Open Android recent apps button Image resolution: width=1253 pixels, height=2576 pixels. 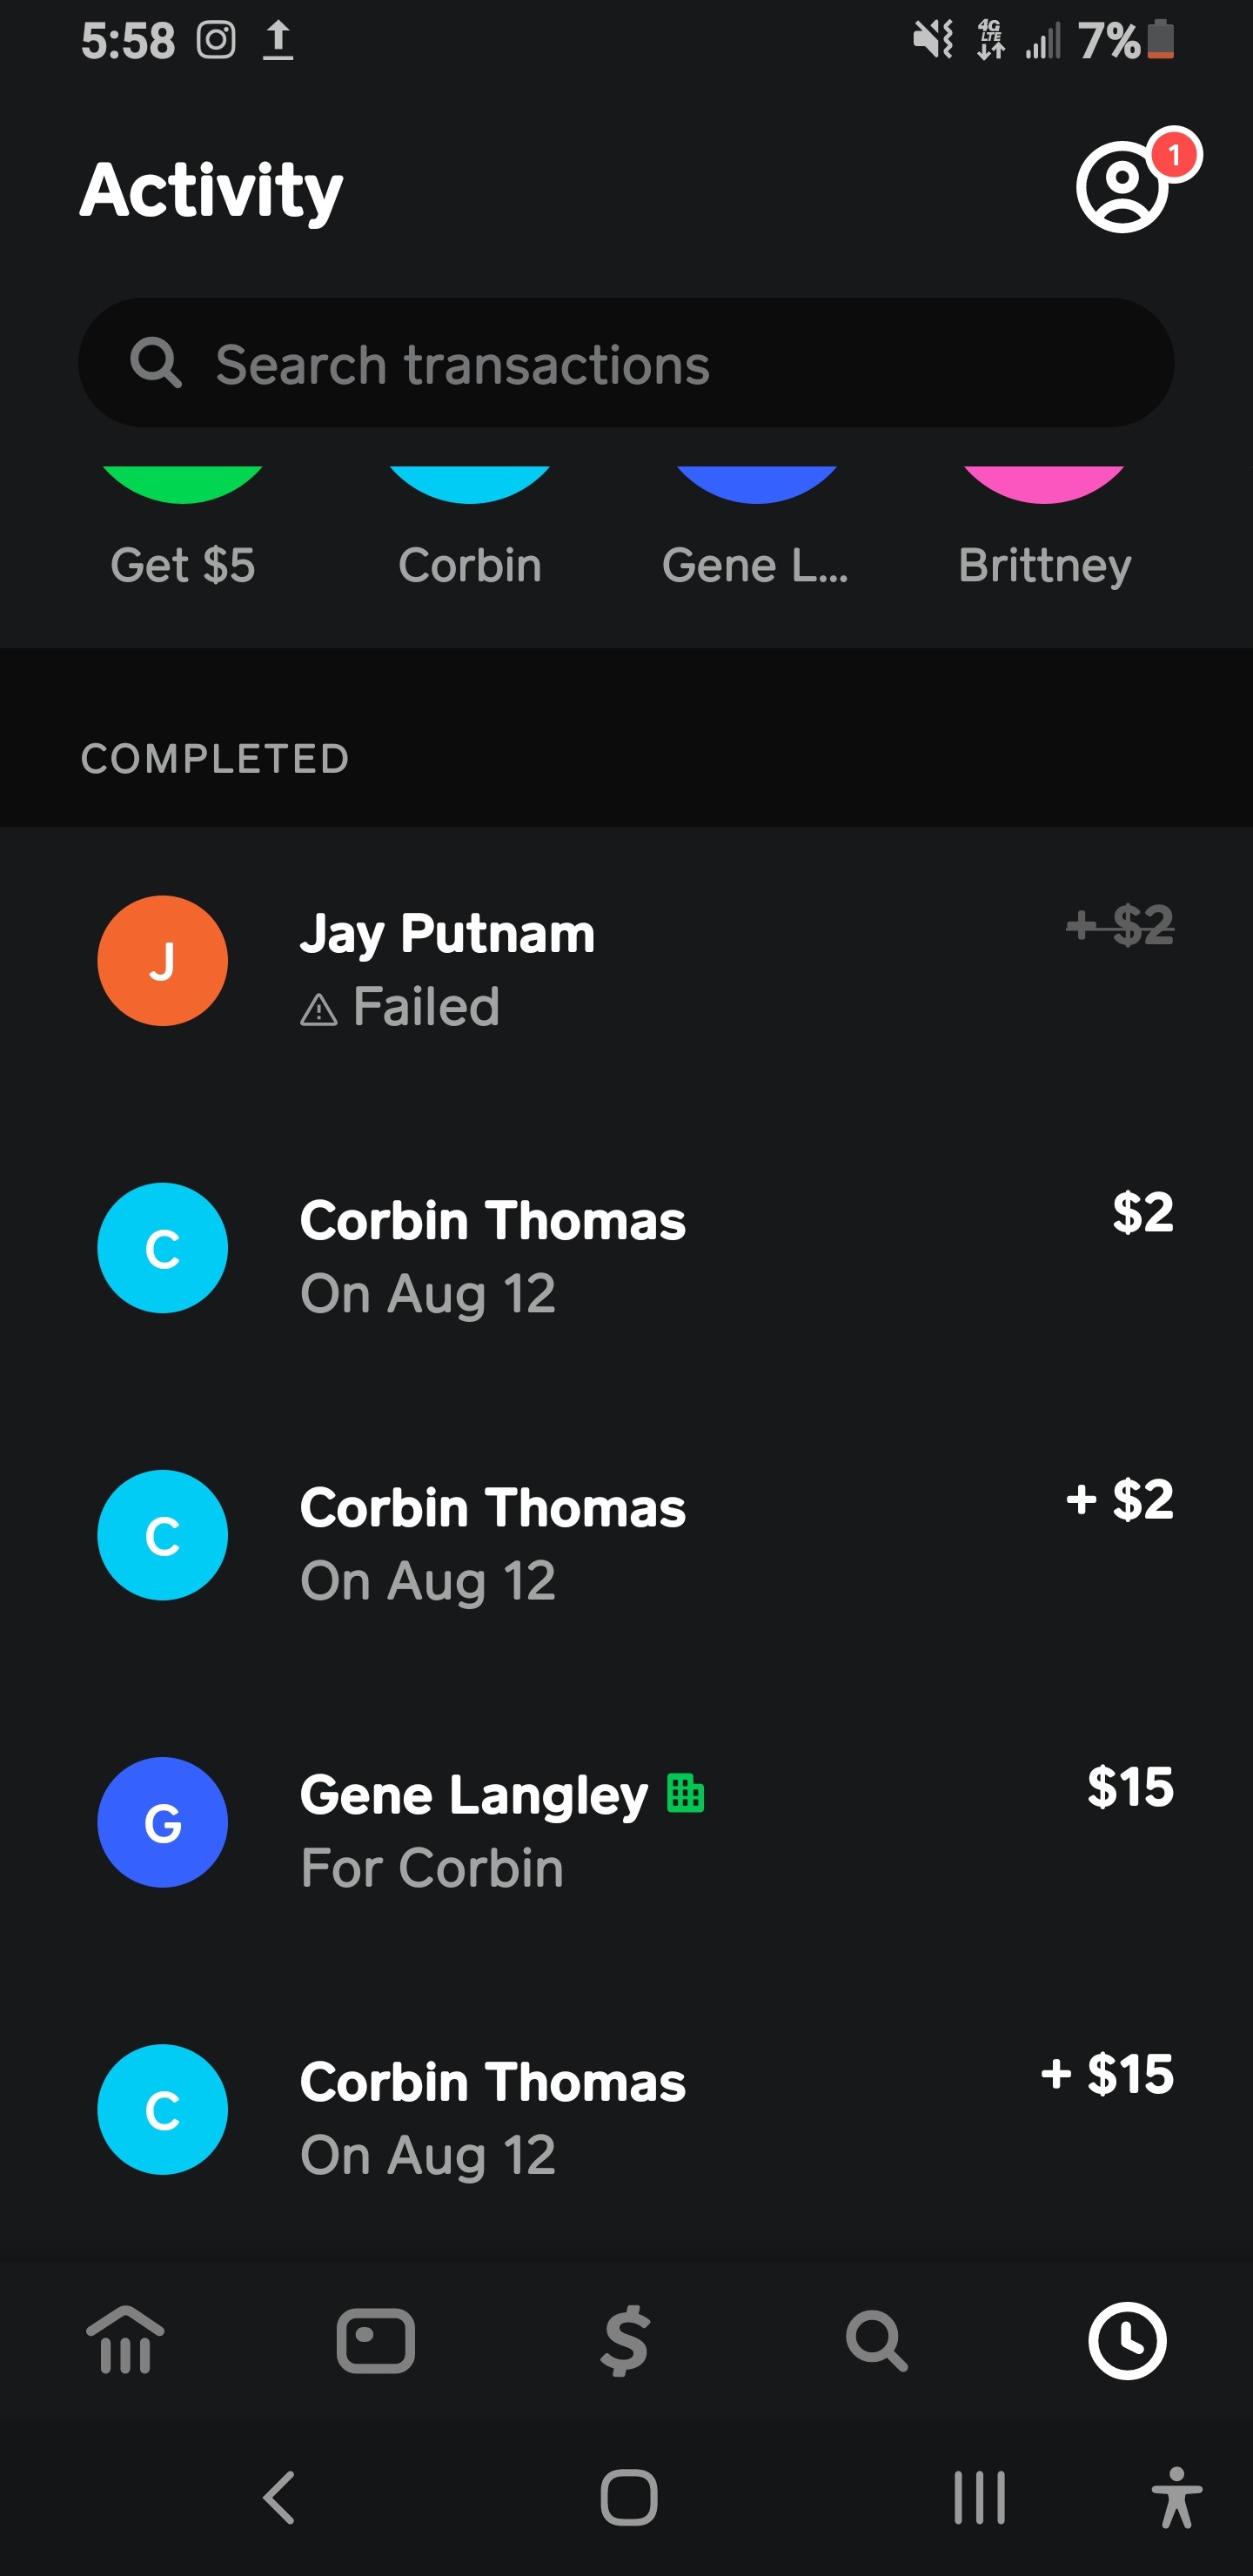click(x=979, y=2498)
